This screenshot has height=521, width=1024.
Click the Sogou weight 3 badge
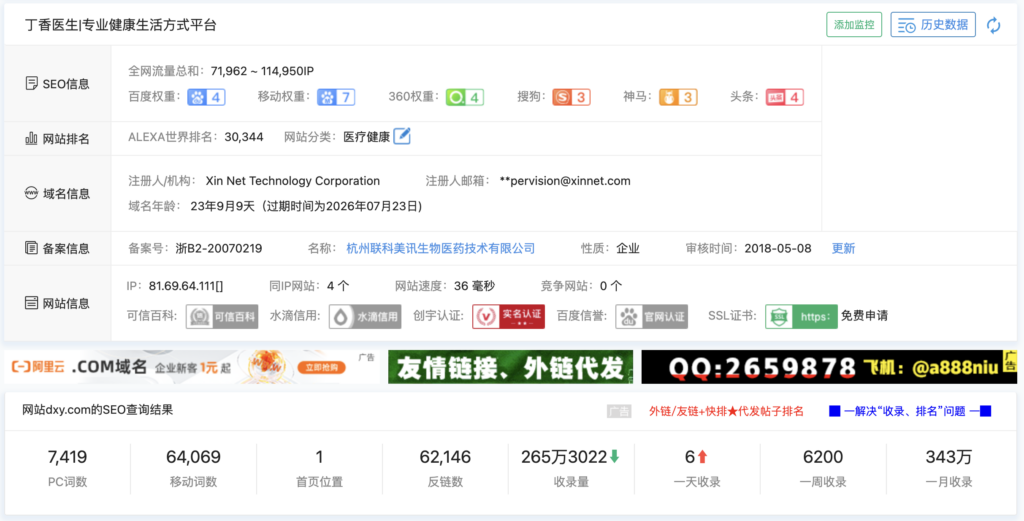point(571,97)
